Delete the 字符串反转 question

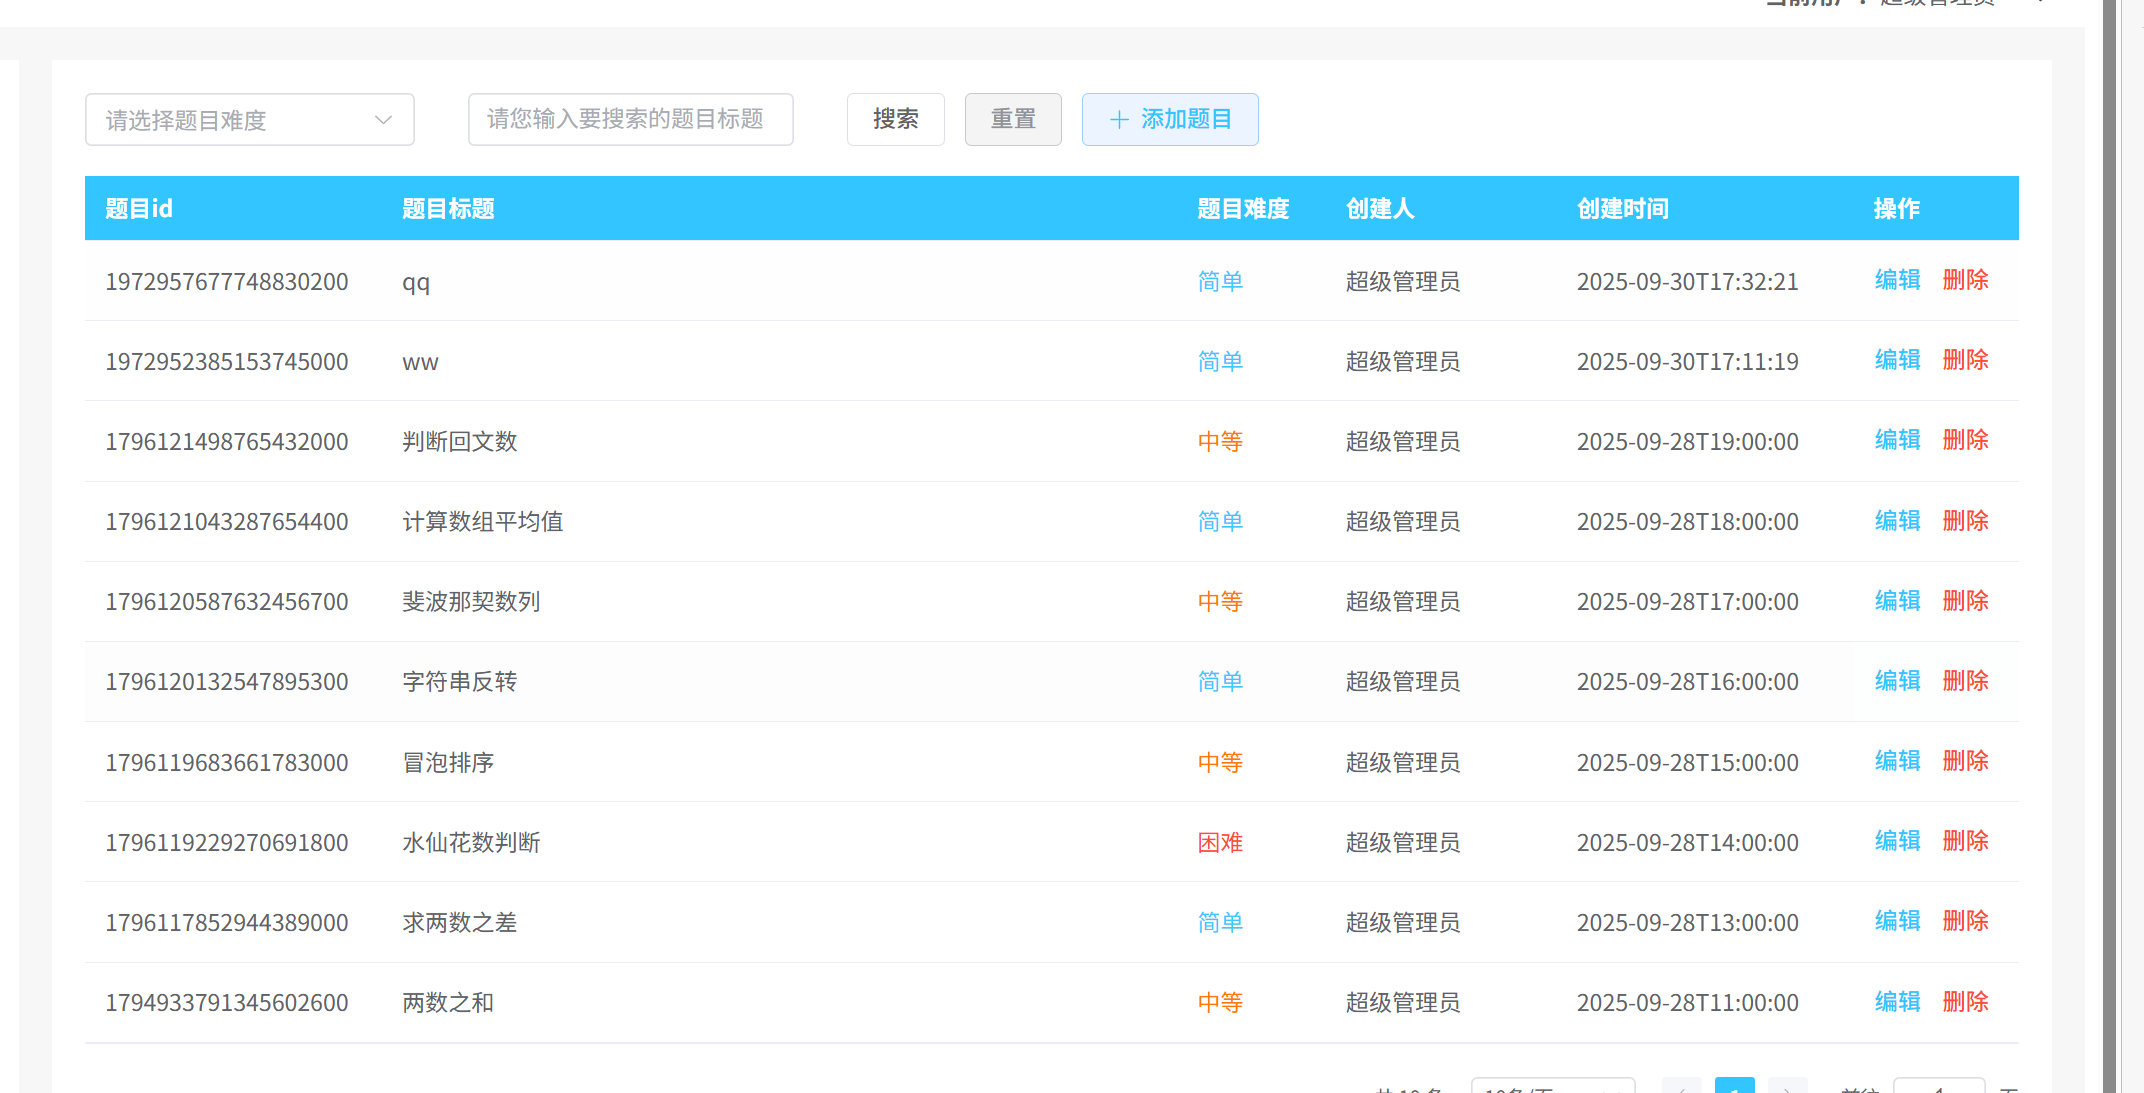[1965, 681]
